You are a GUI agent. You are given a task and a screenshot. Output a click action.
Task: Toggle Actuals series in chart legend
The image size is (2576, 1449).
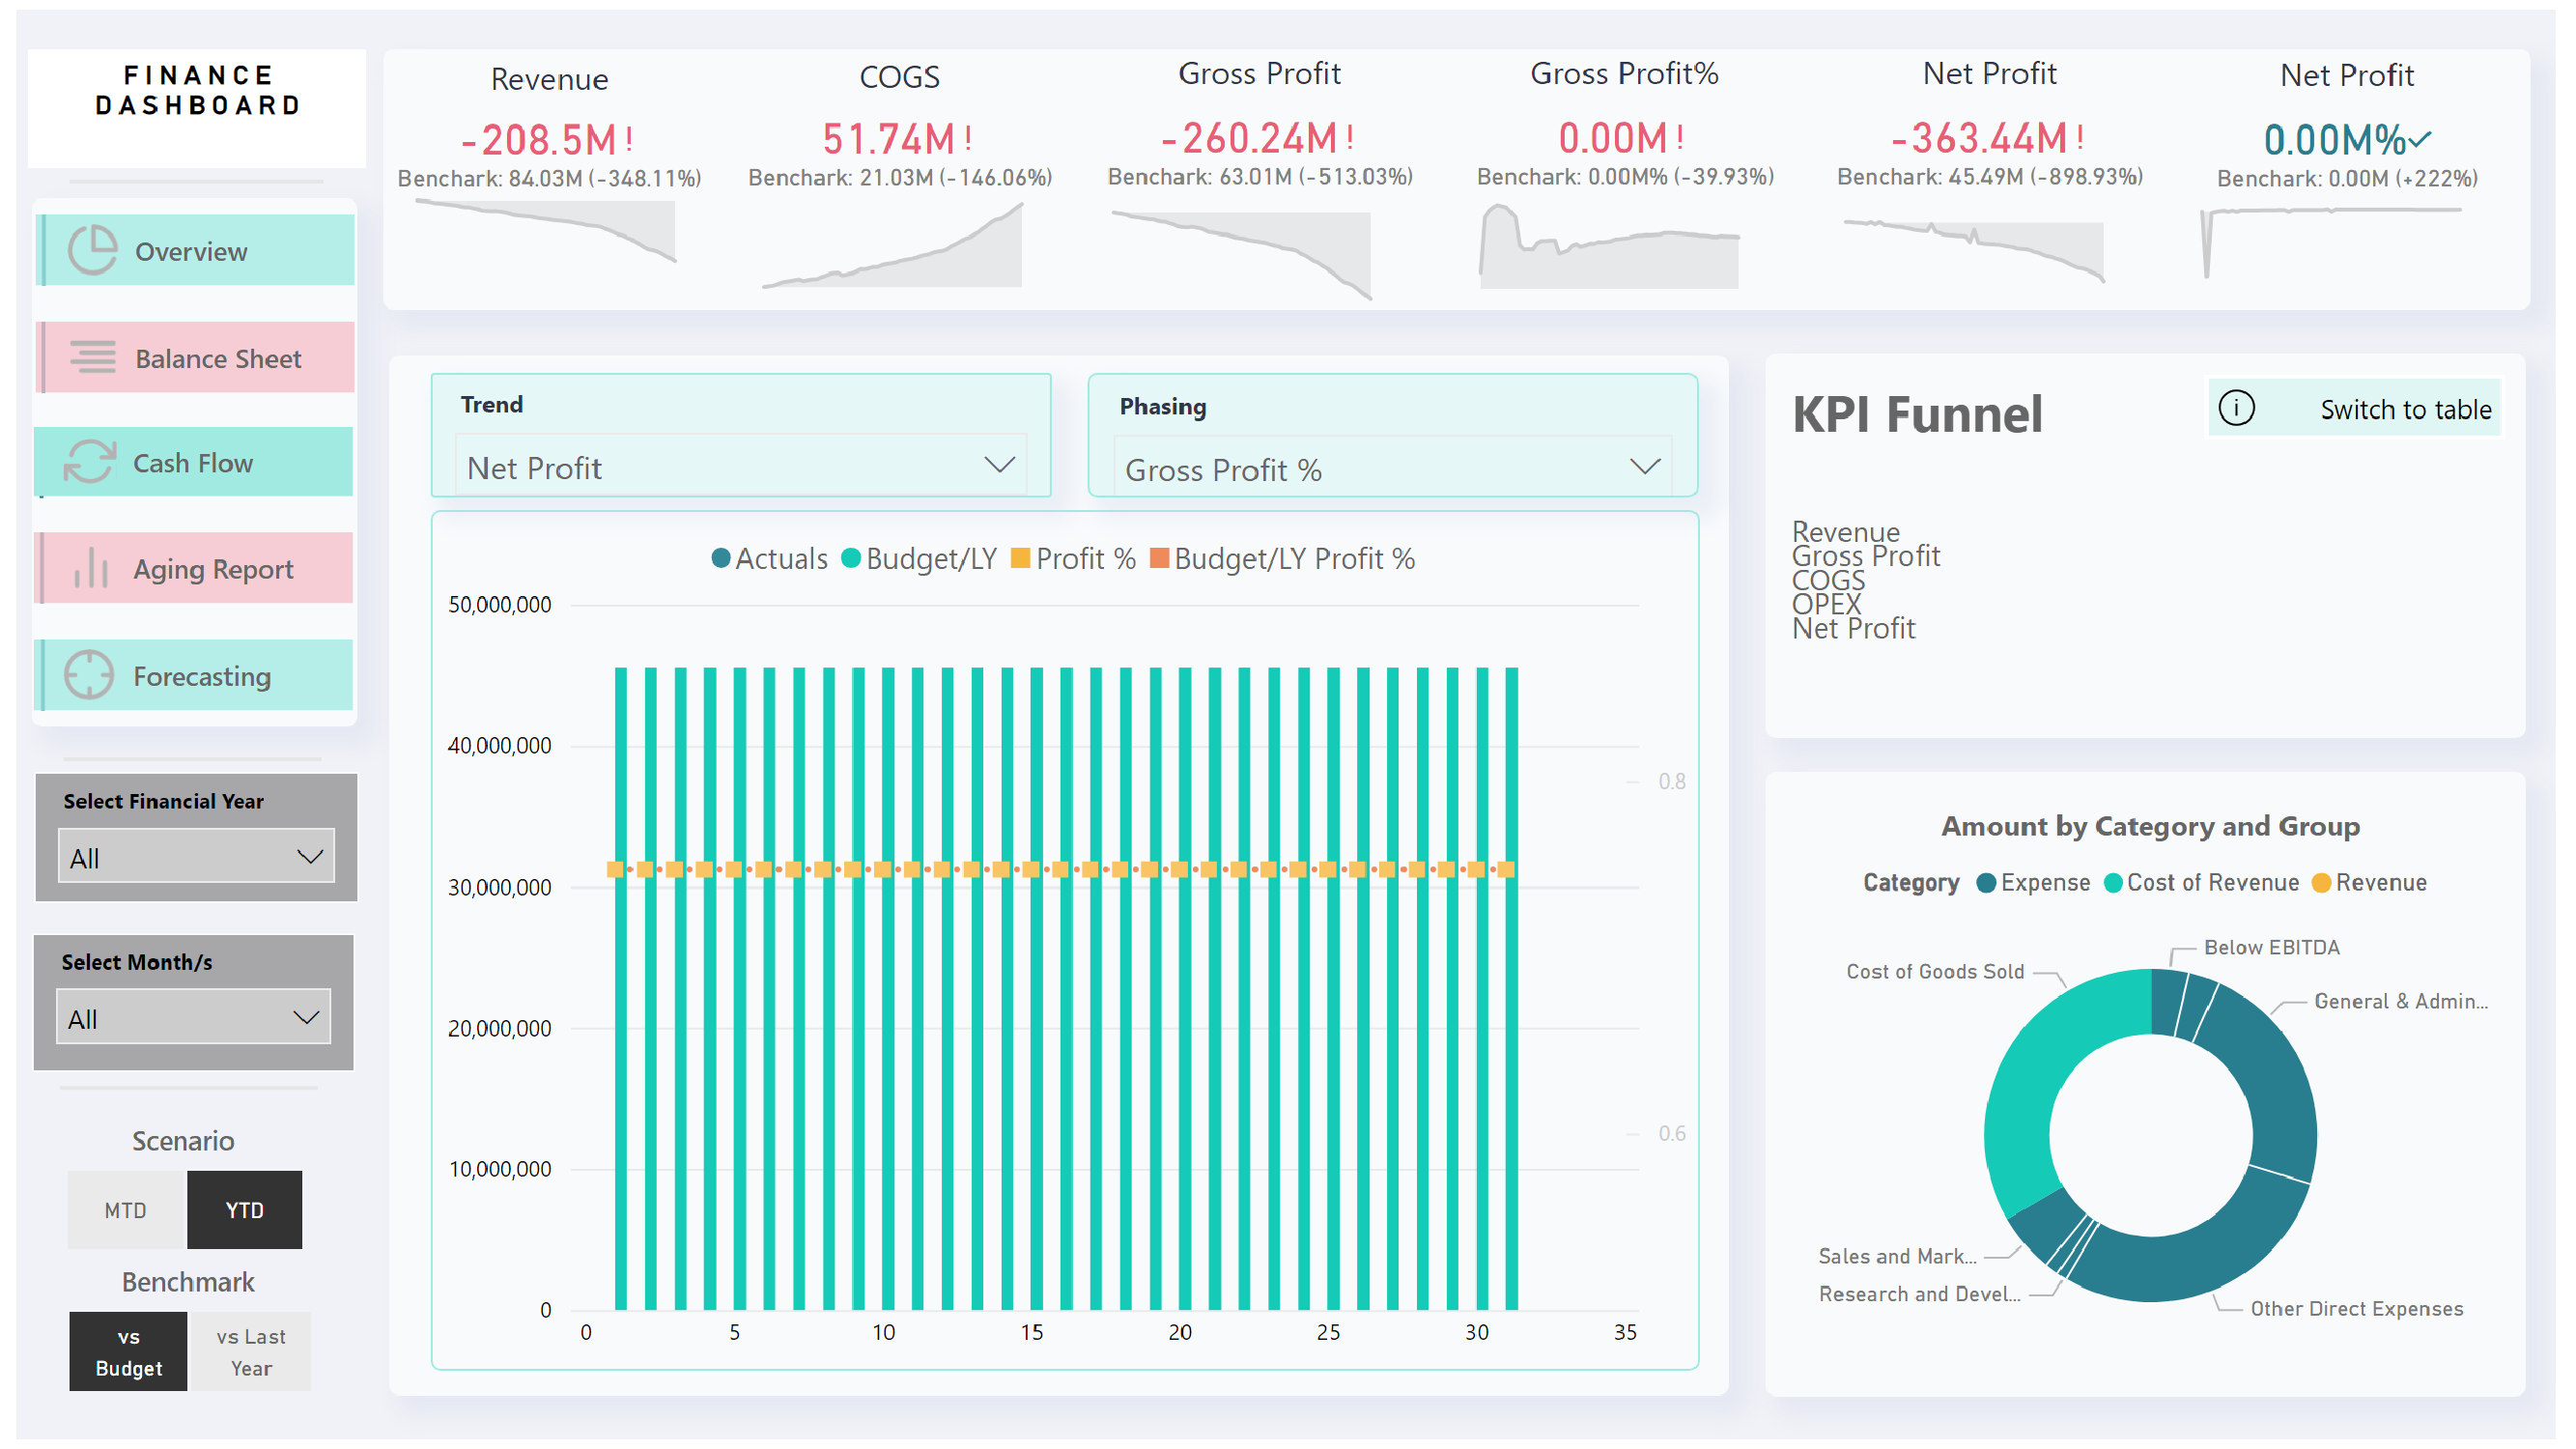(x=770, y=558)
